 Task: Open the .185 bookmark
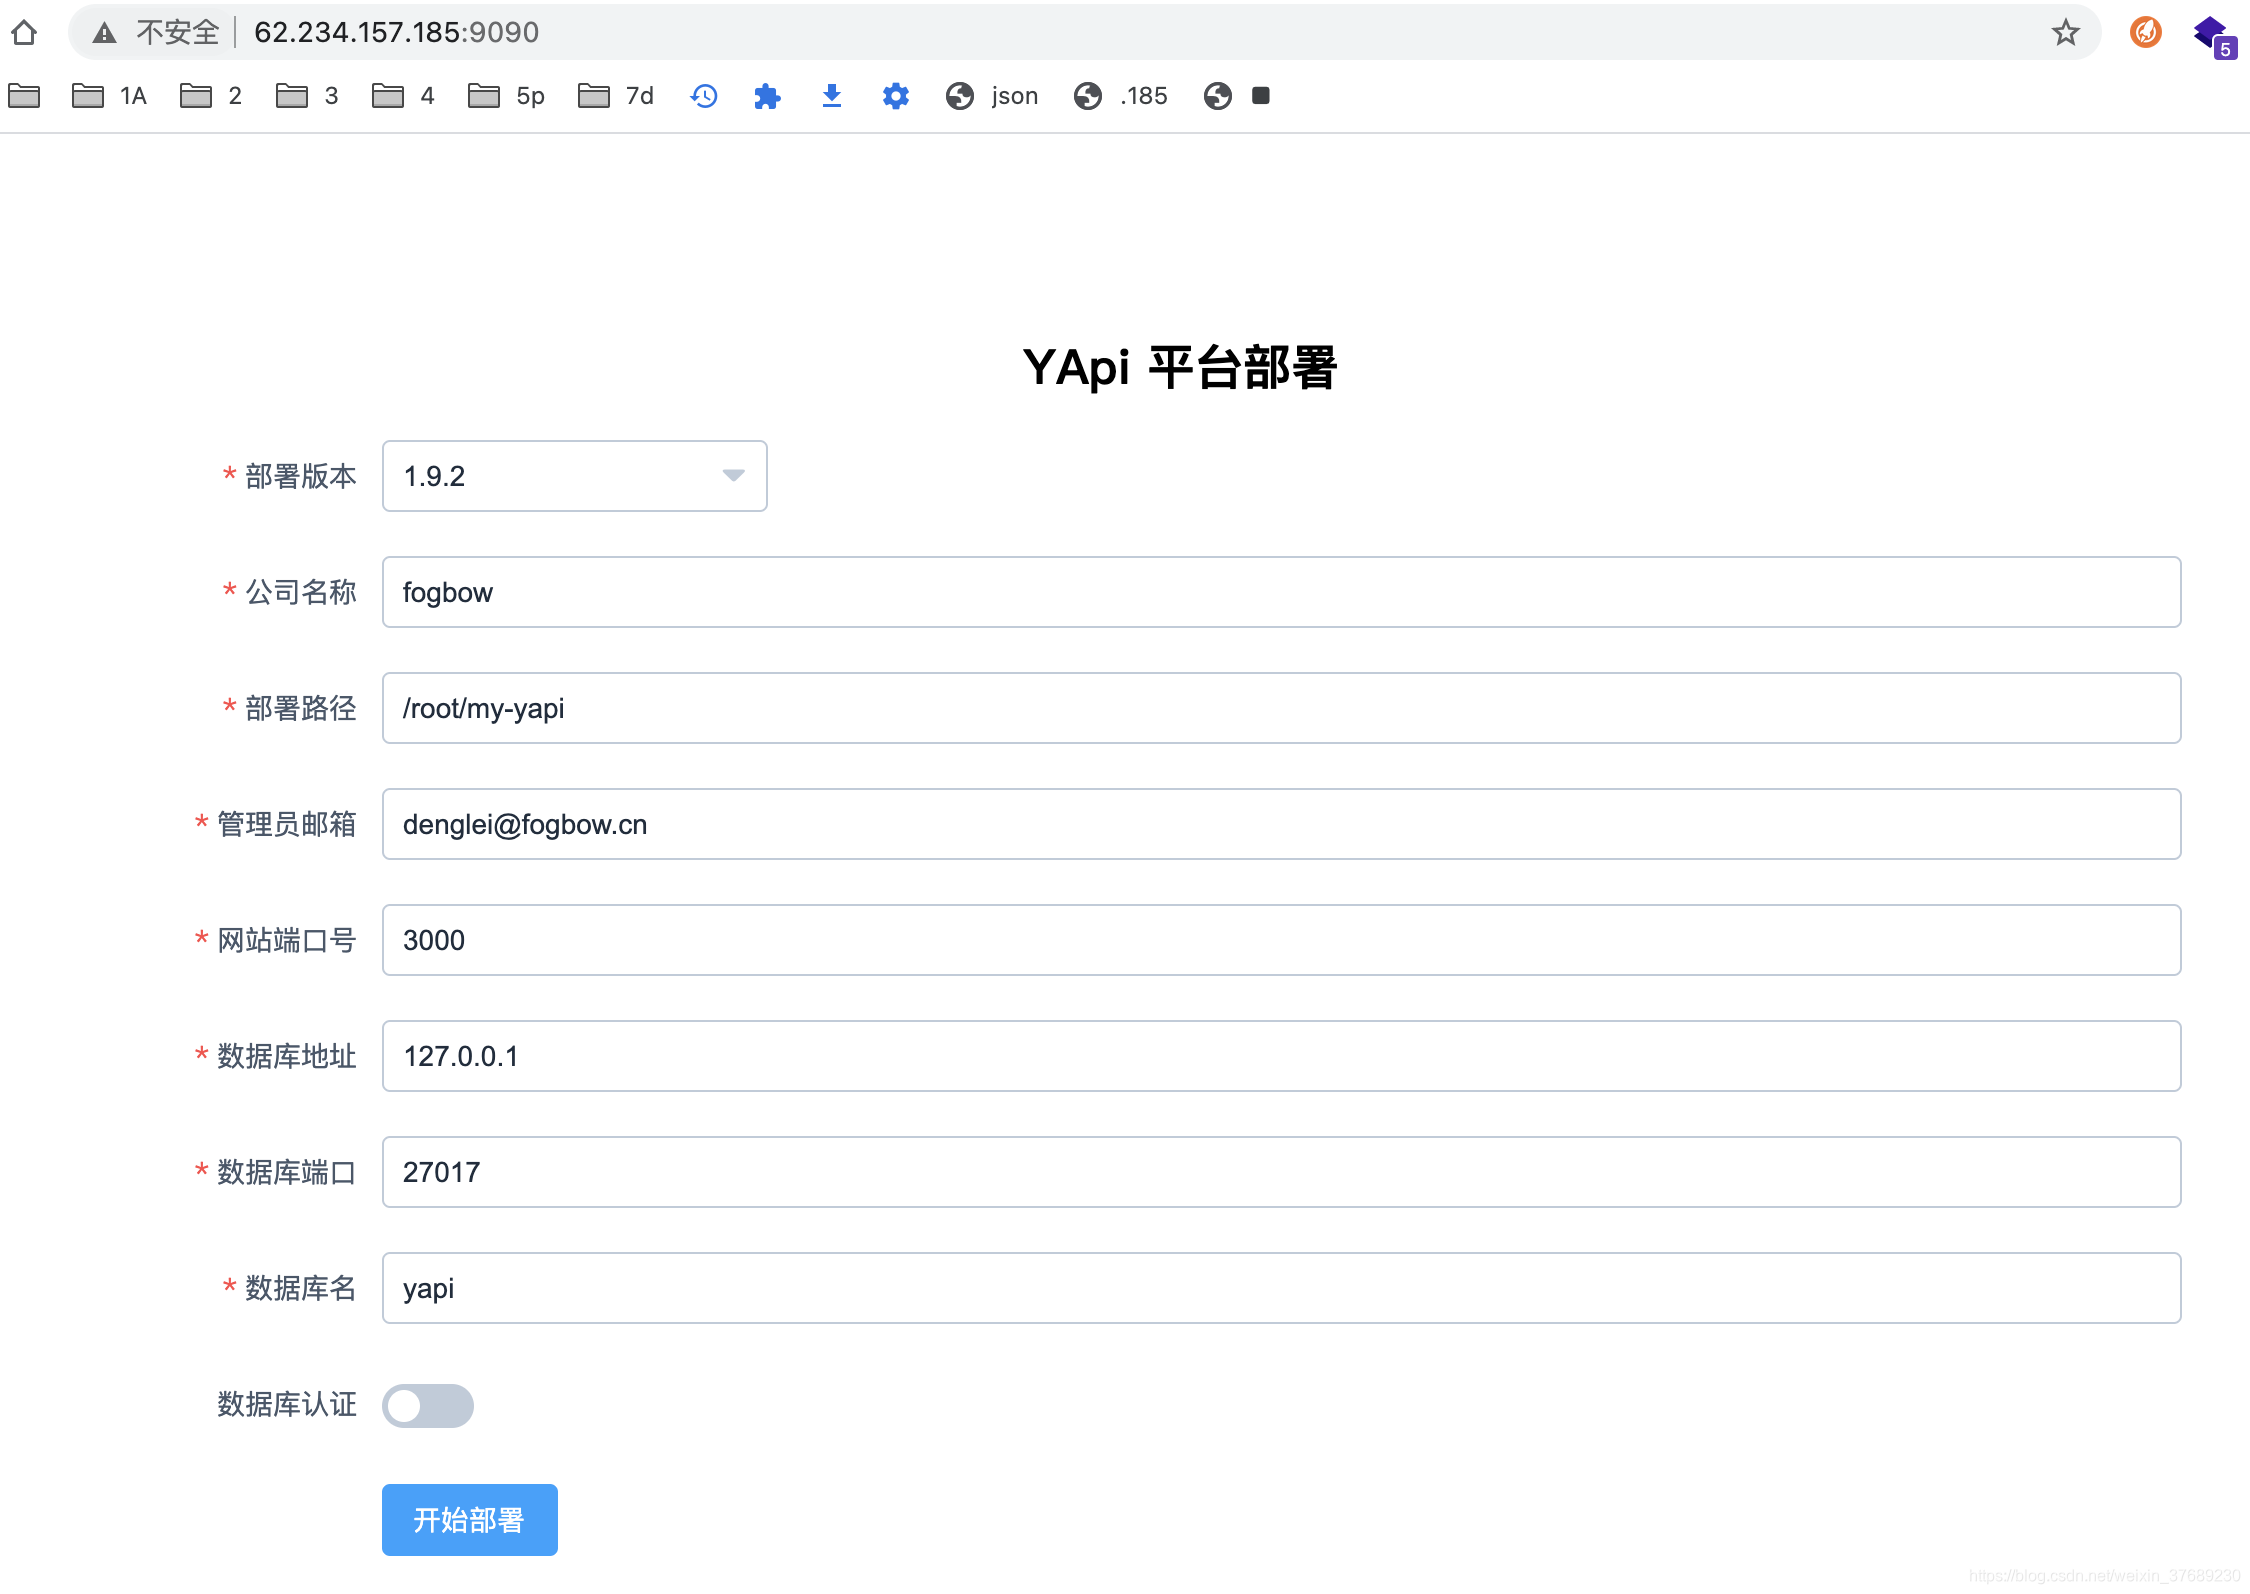[x=1121, y=96]
